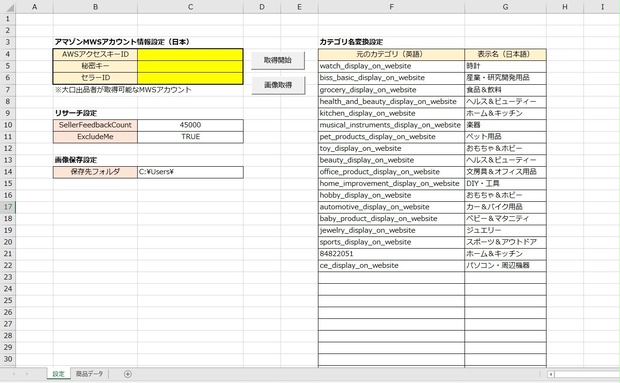Click the horizontal scrollbar left arrow

point(551,374)
